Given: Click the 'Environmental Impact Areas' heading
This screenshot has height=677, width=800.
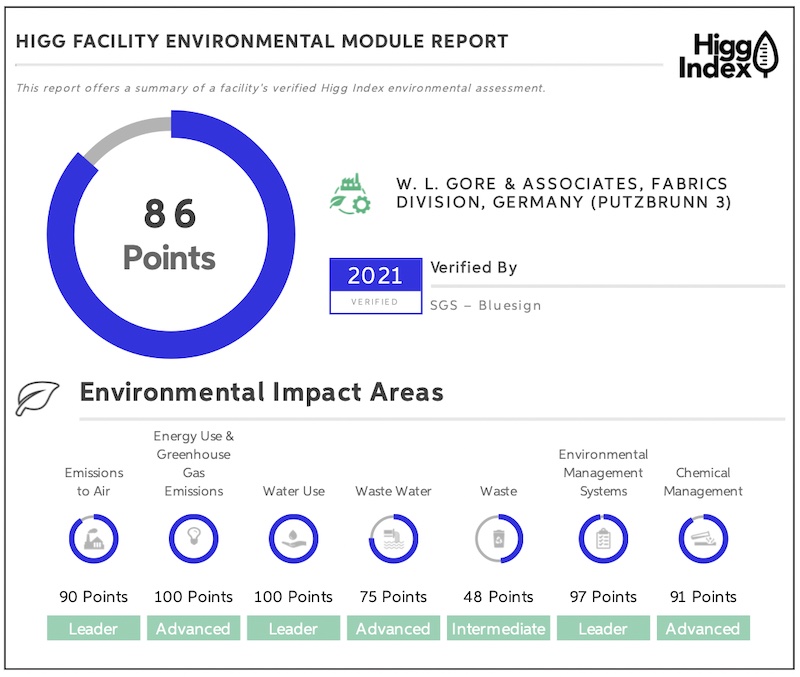Looking at the screenshot, I should [262, 392].
